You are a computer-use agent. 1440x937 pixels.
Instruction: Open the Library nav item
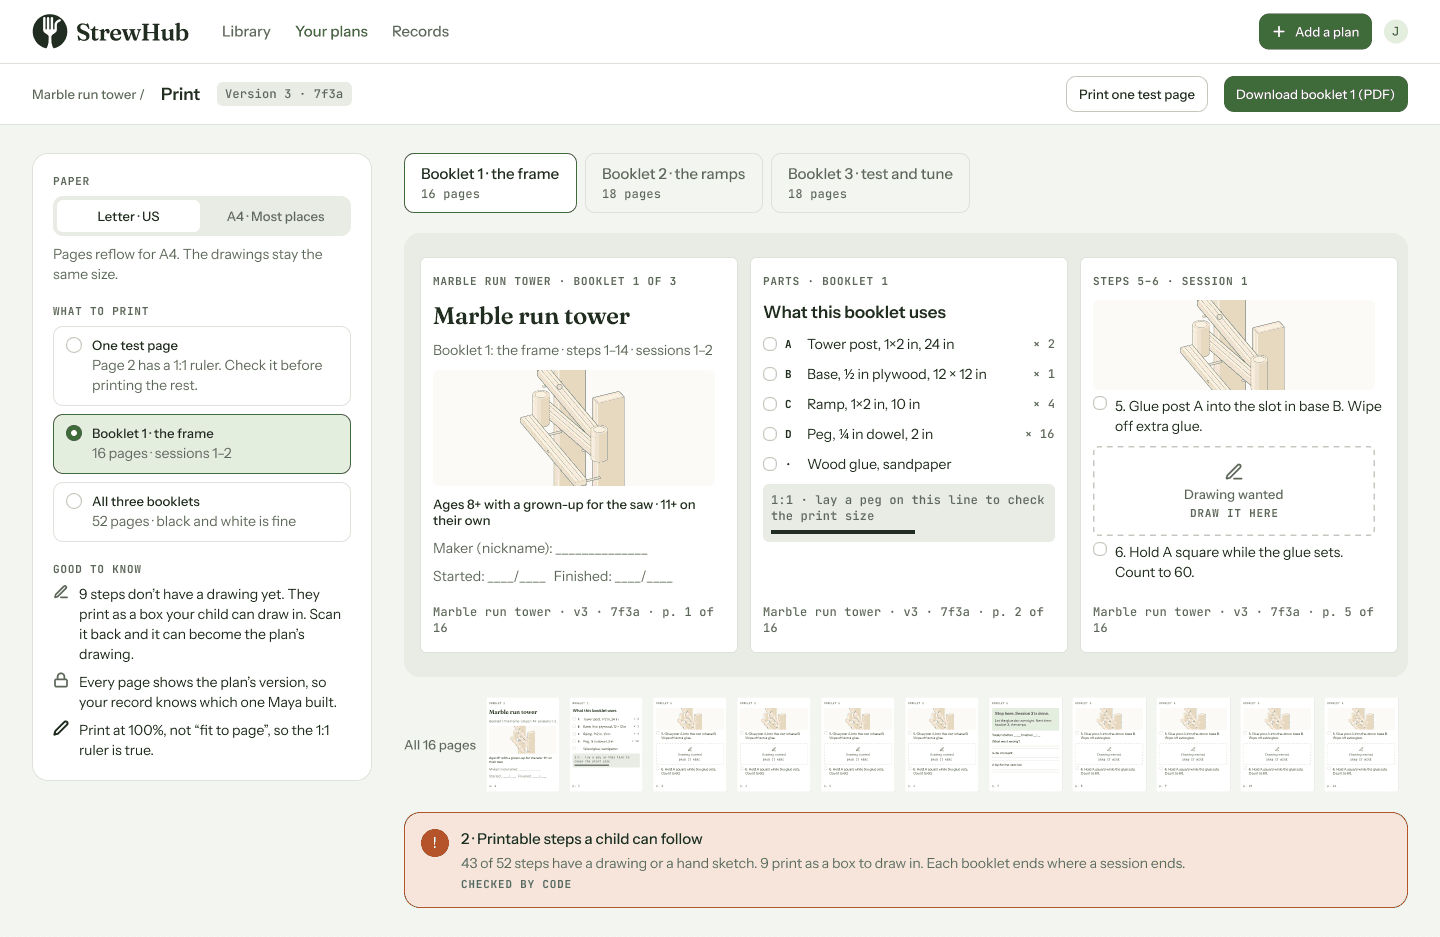(x=246, y=32)
